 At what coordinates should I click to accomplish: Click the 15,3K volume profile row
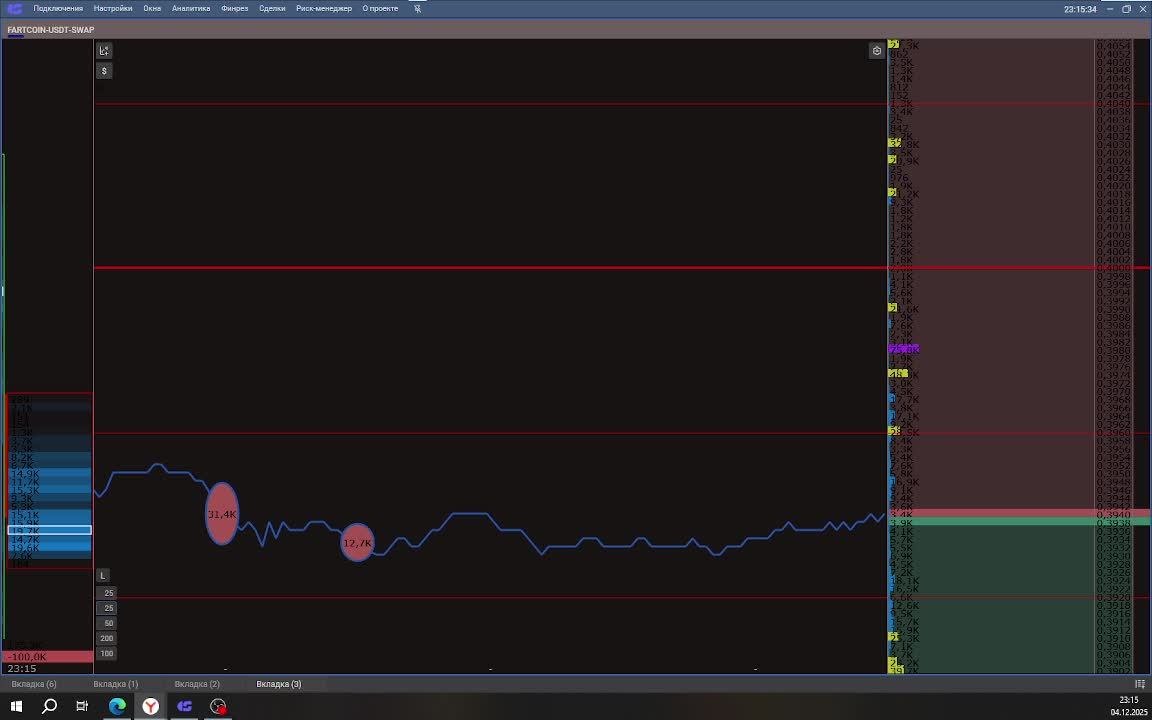click(x=49, y=490)
